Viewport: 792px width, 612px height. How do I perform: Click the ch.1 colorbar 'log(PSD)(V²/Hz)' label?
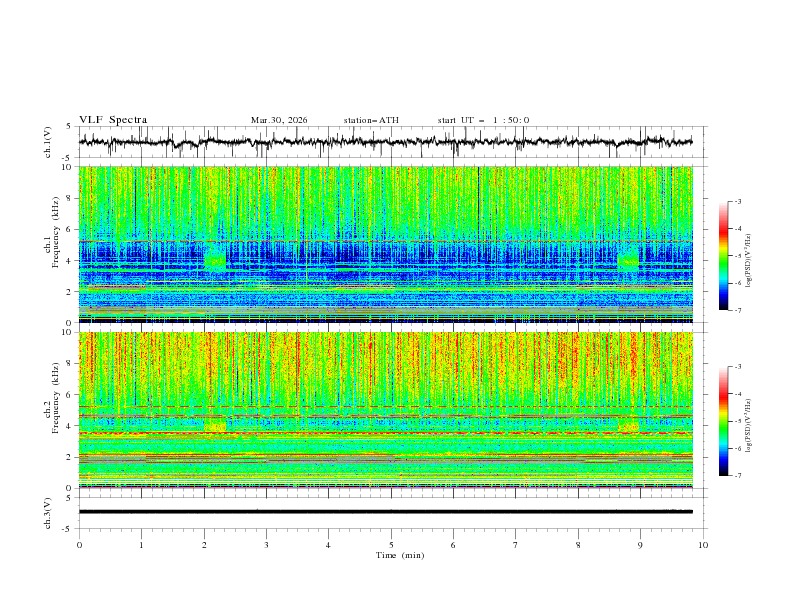point(749,261)
